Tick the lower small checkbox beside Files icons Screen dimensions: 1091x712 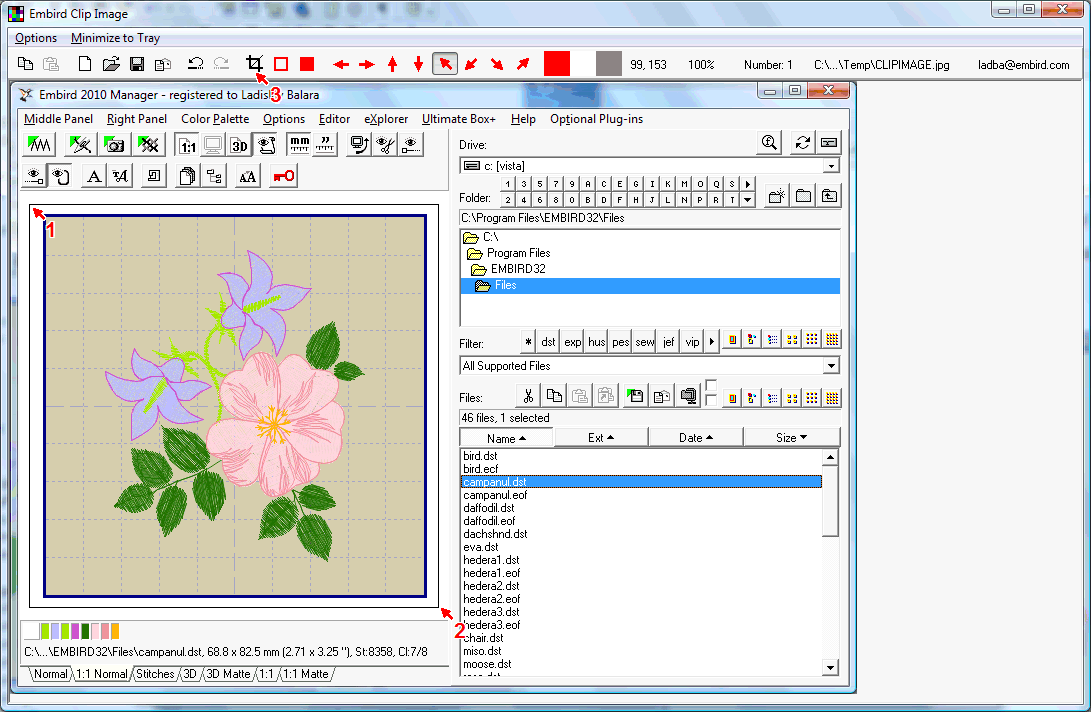click(x=711, y=399)
